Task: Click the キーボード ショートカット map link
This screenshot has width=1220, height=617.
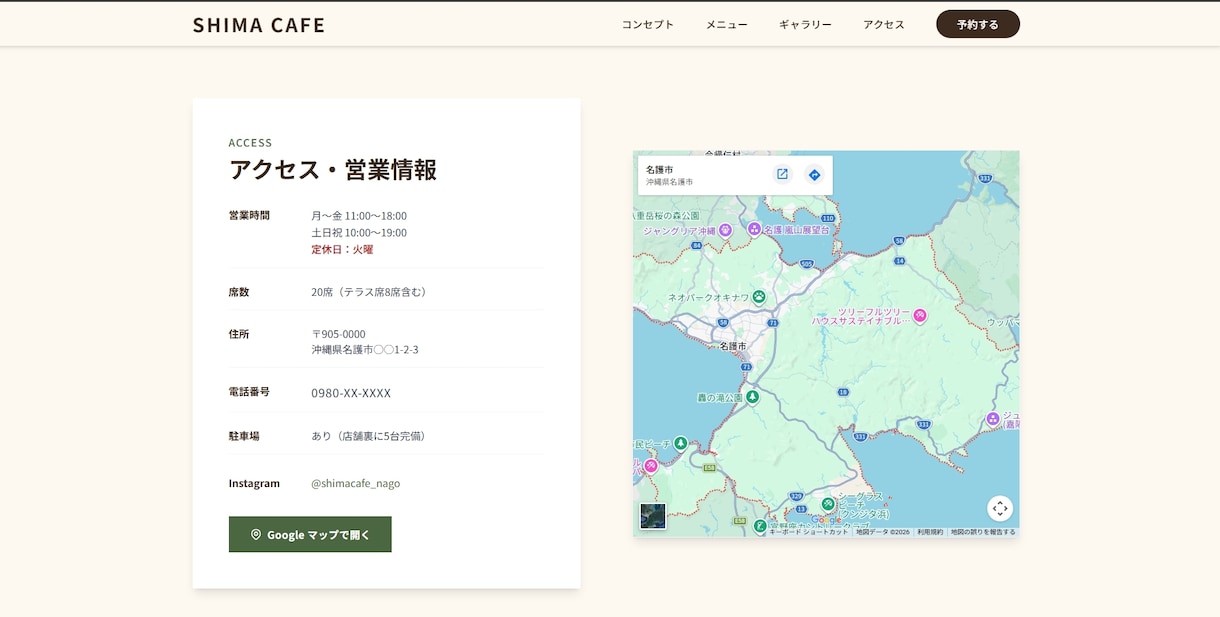Action: pyautogui.click(x=809, y=532)
